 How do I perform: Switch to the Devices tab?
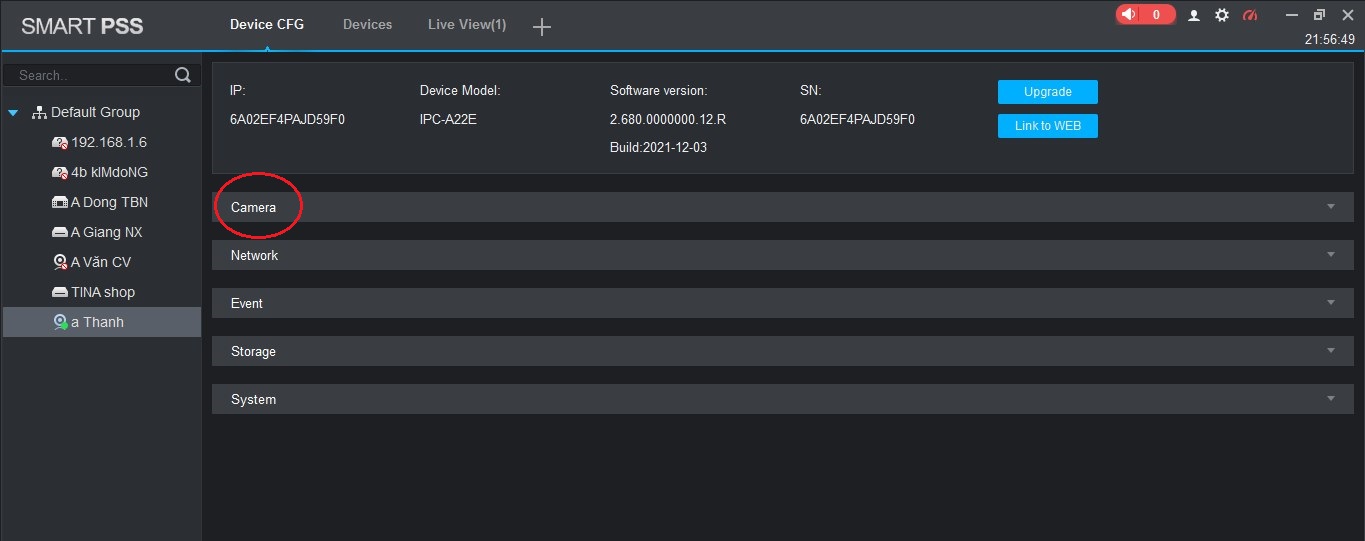pos(367,25)
